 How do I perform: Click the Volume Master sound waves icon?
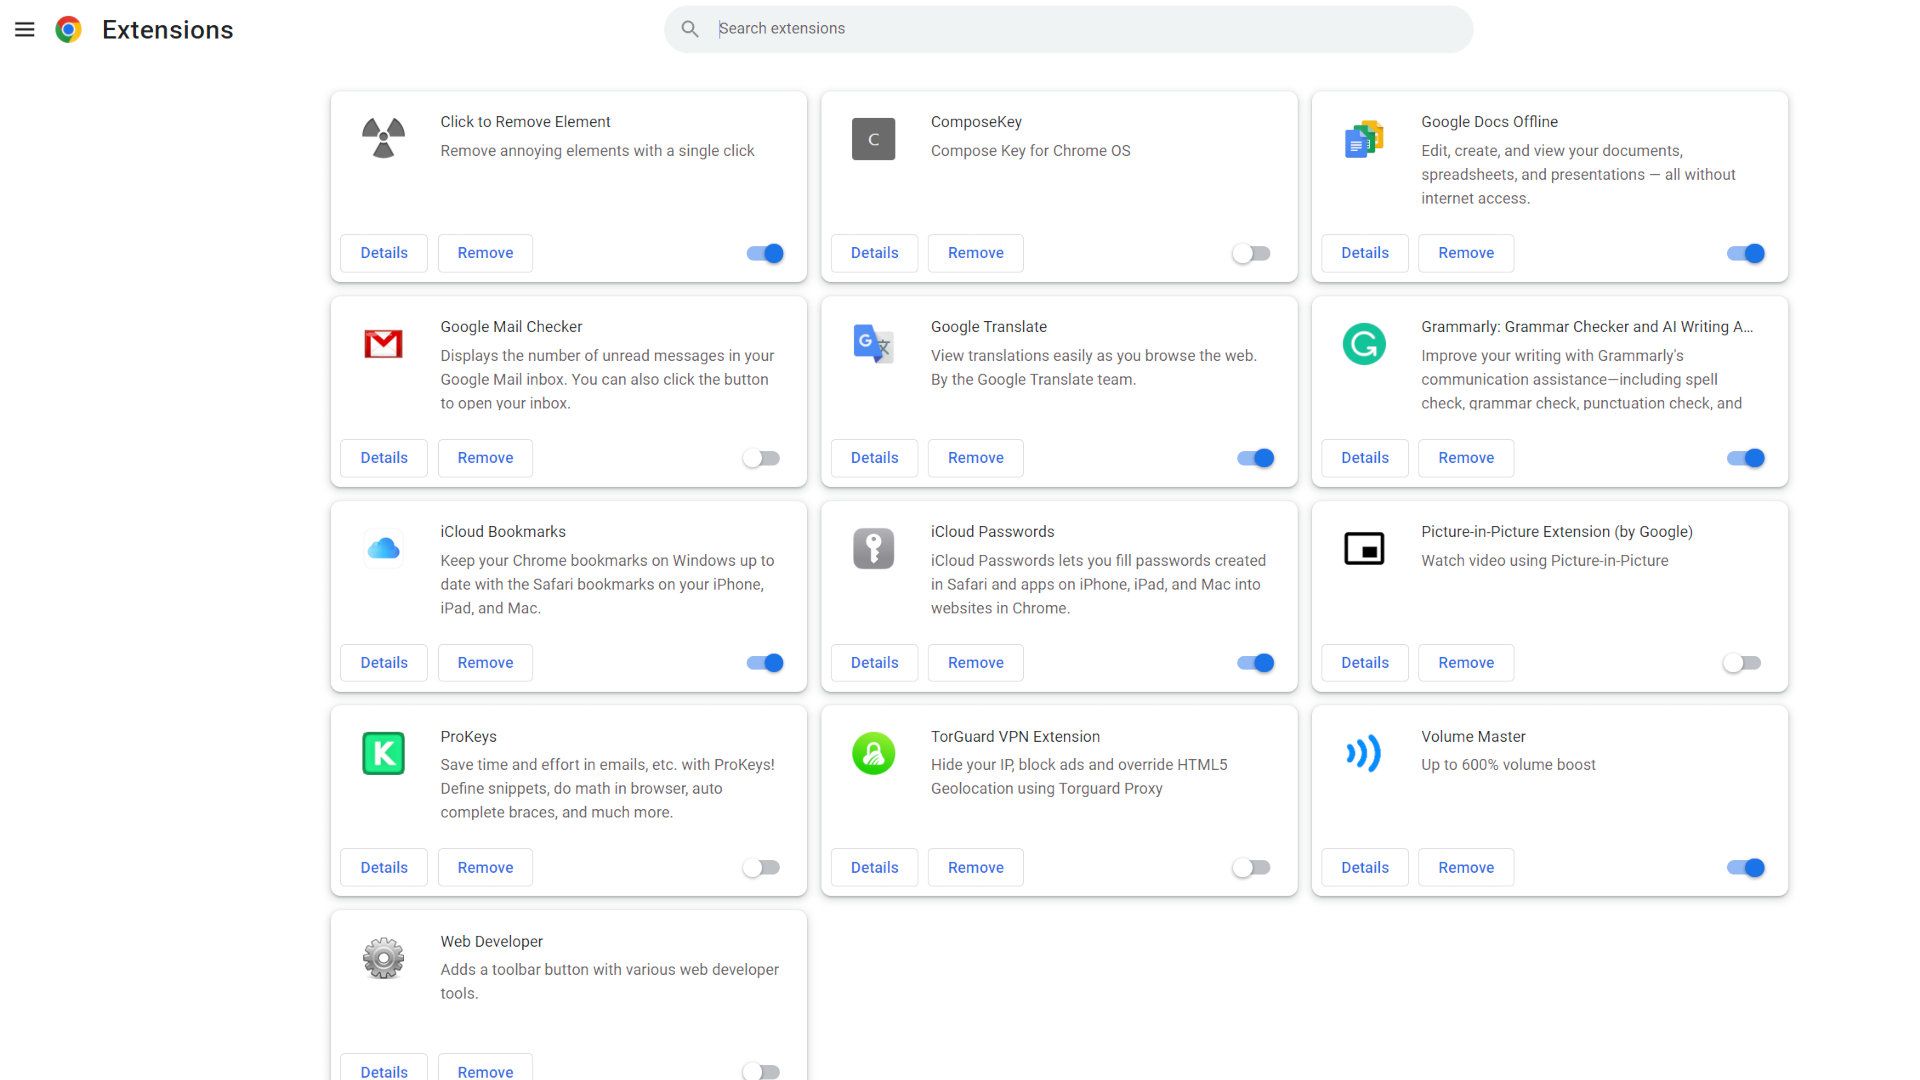coord(1362,753)
